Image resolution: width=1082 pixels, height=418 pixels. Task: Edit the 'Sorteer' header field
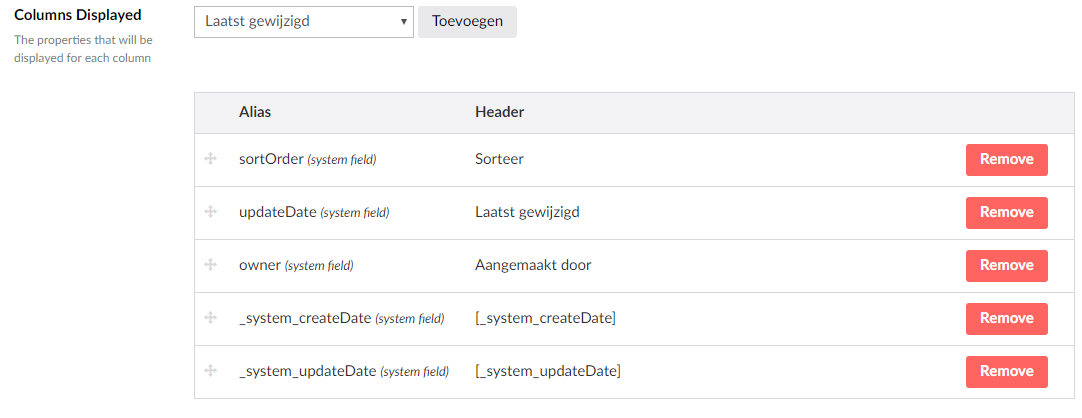pos(499,159)
